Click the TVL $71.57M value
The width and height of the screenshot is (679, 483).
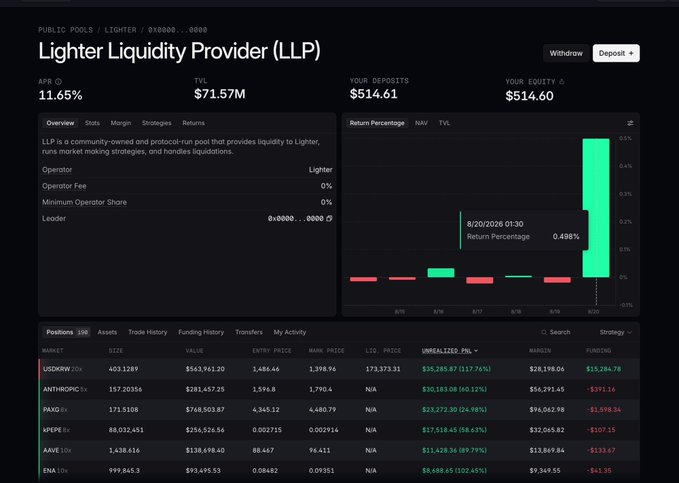220,94
